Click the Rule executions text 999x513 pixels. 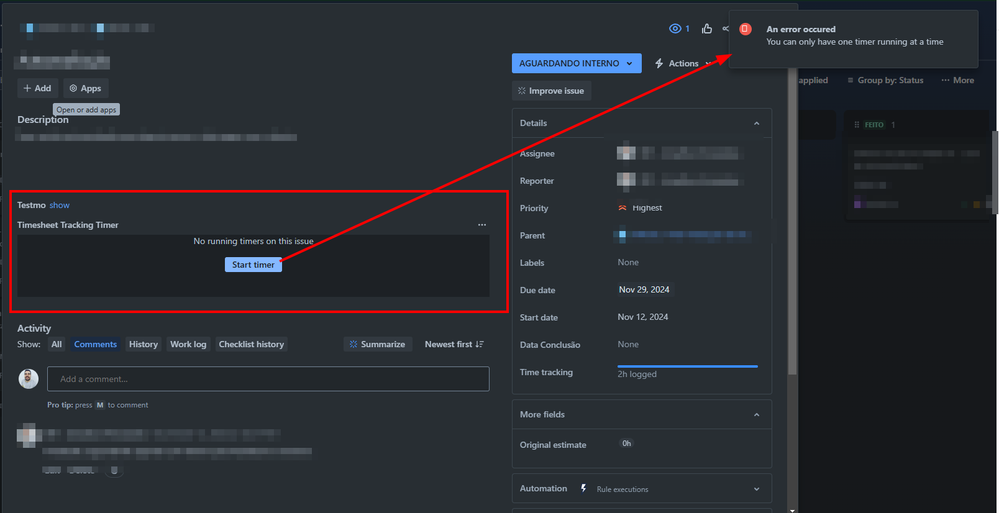622,489
